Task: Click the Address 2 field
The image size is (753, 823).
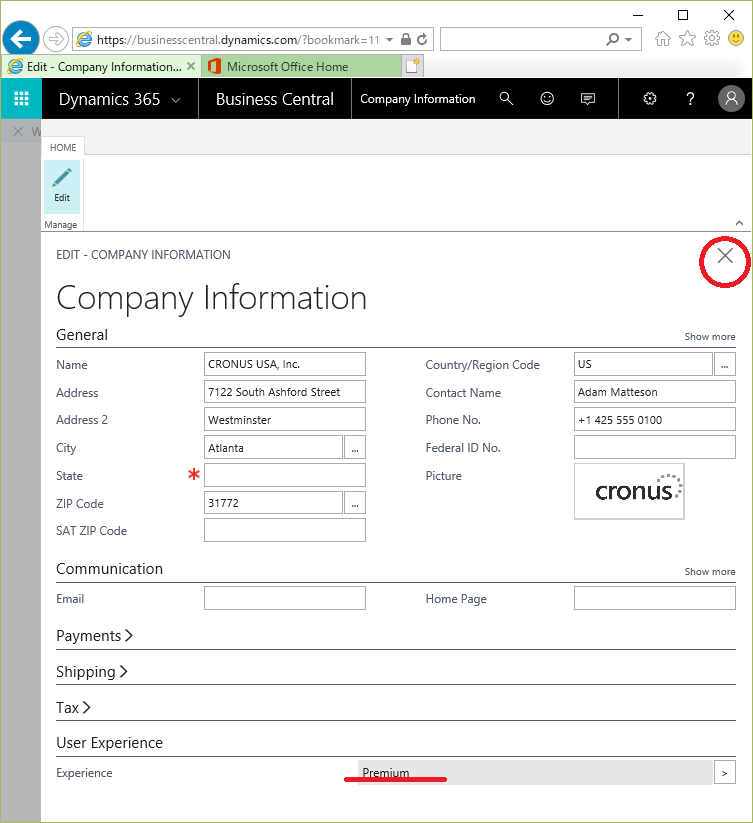Action: [284, 420]
